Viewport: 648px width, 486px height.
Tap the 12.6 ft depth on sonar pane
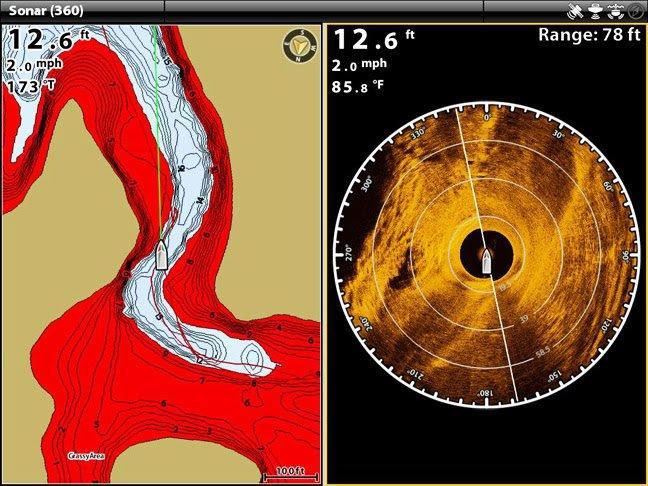[x=372, y=40]
